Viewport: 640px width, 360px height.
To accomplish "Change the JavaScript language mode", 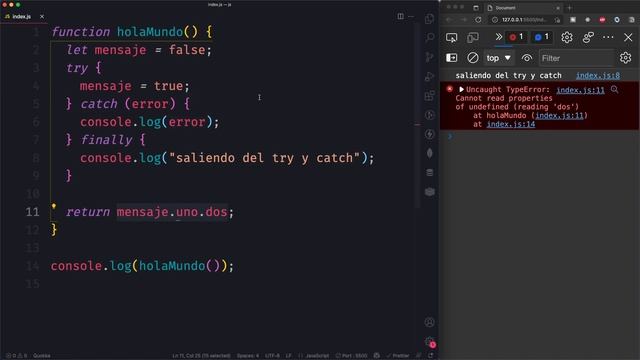I will tap(317, 356).
